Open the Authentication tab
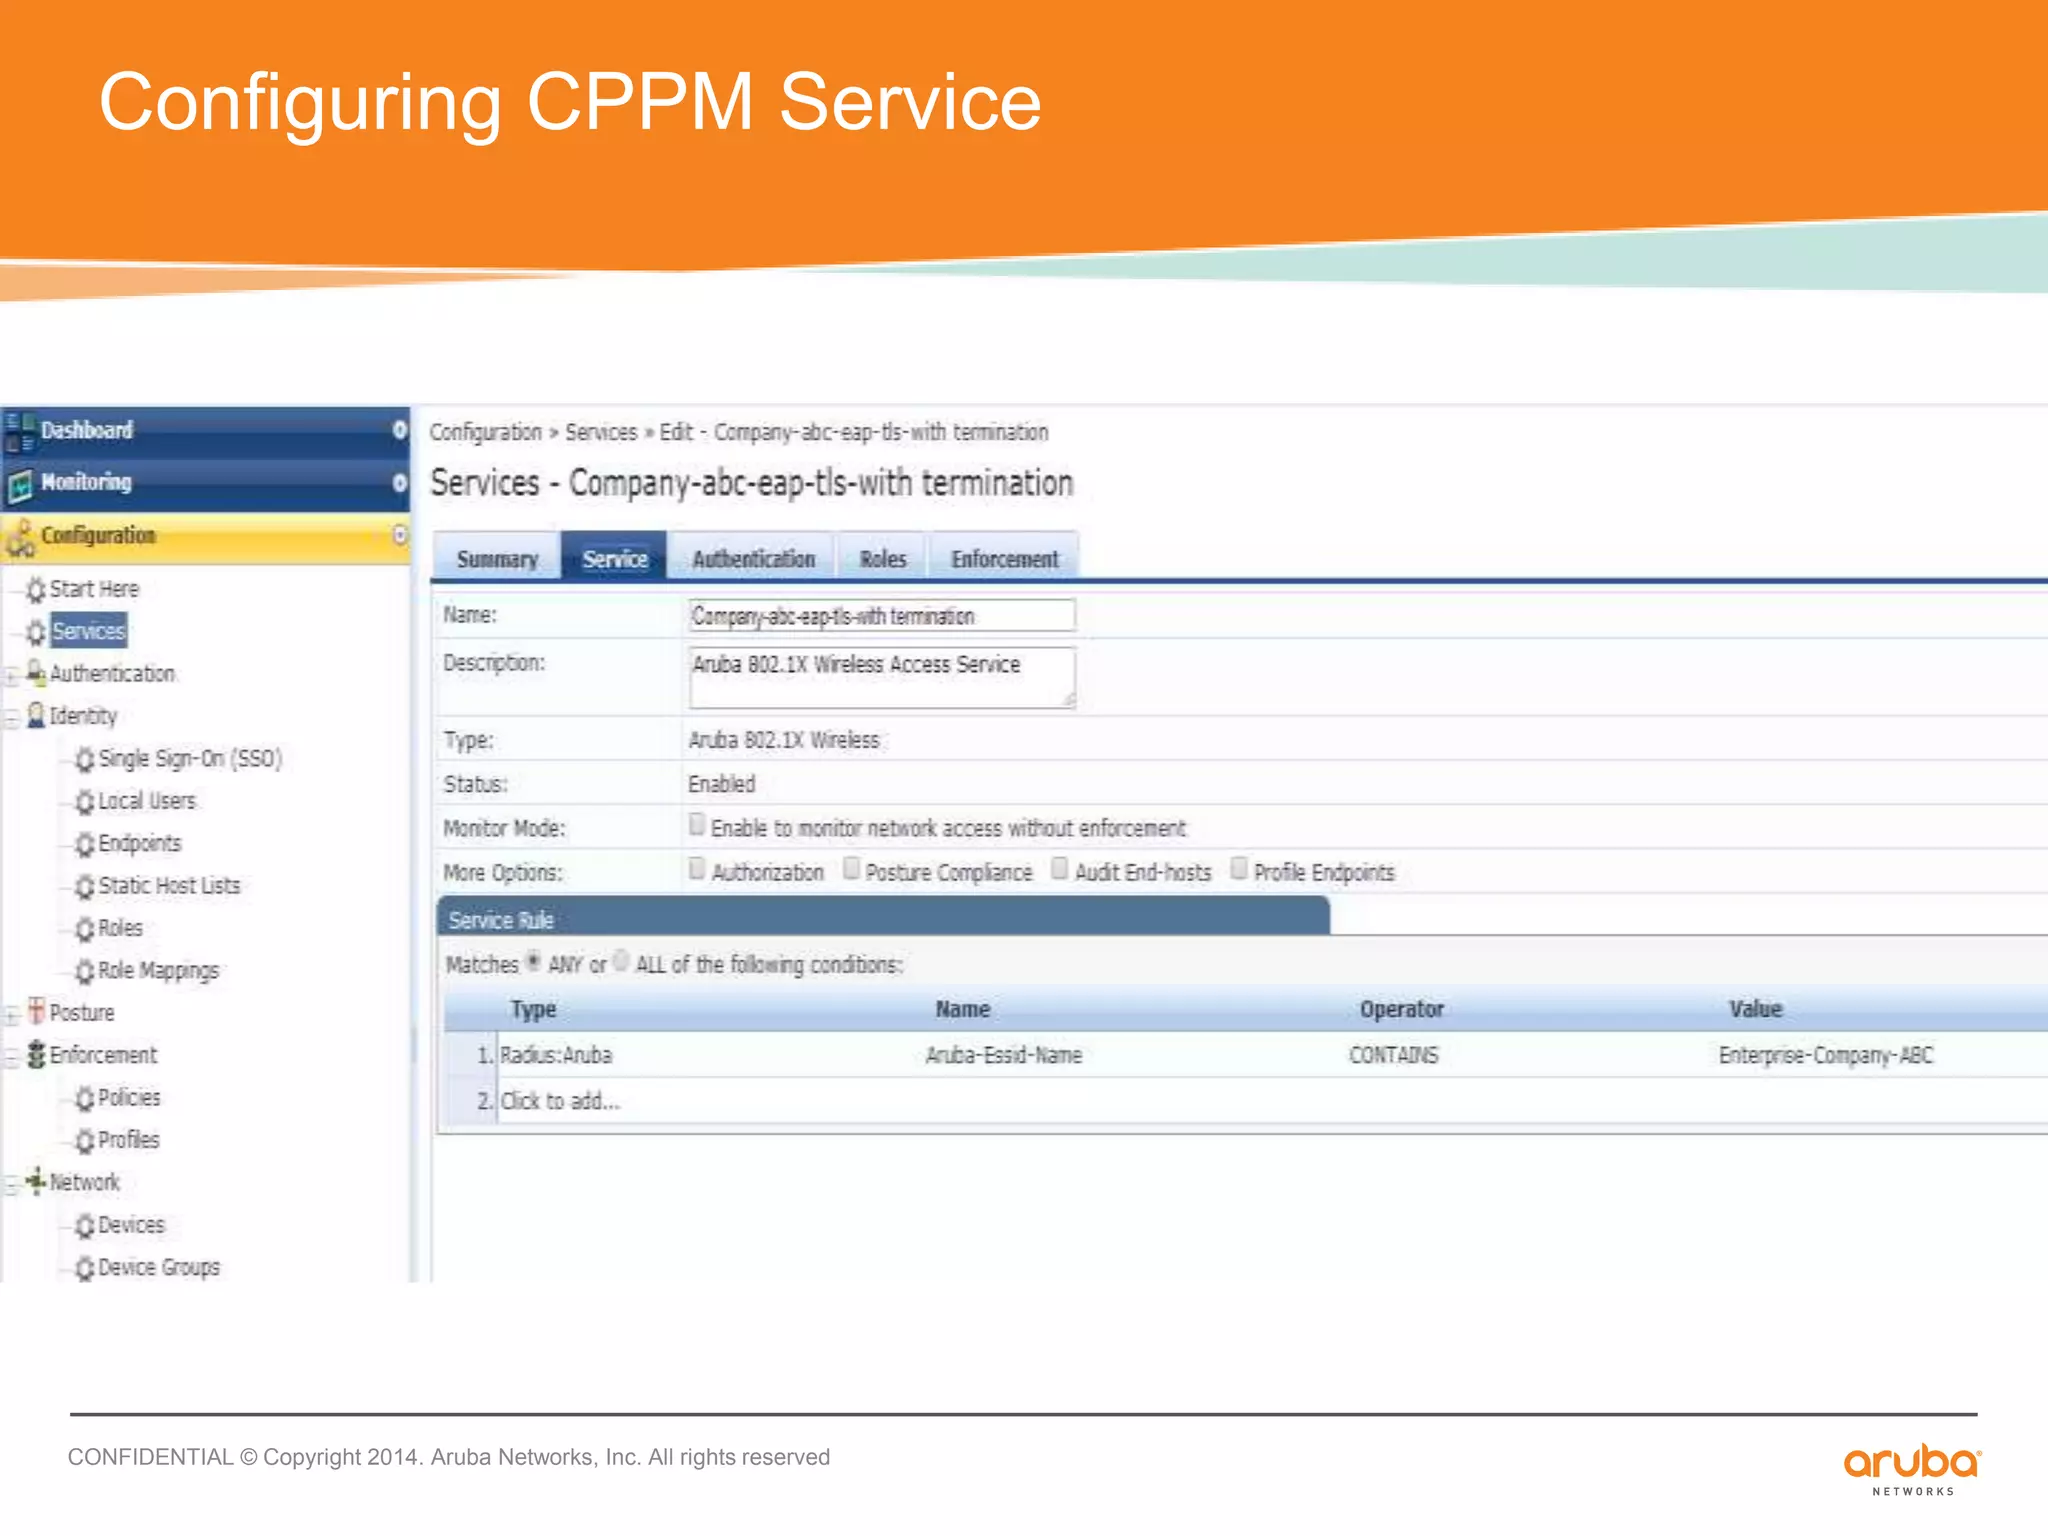This screenshot has height=1536, width=2048. (753, 558)
